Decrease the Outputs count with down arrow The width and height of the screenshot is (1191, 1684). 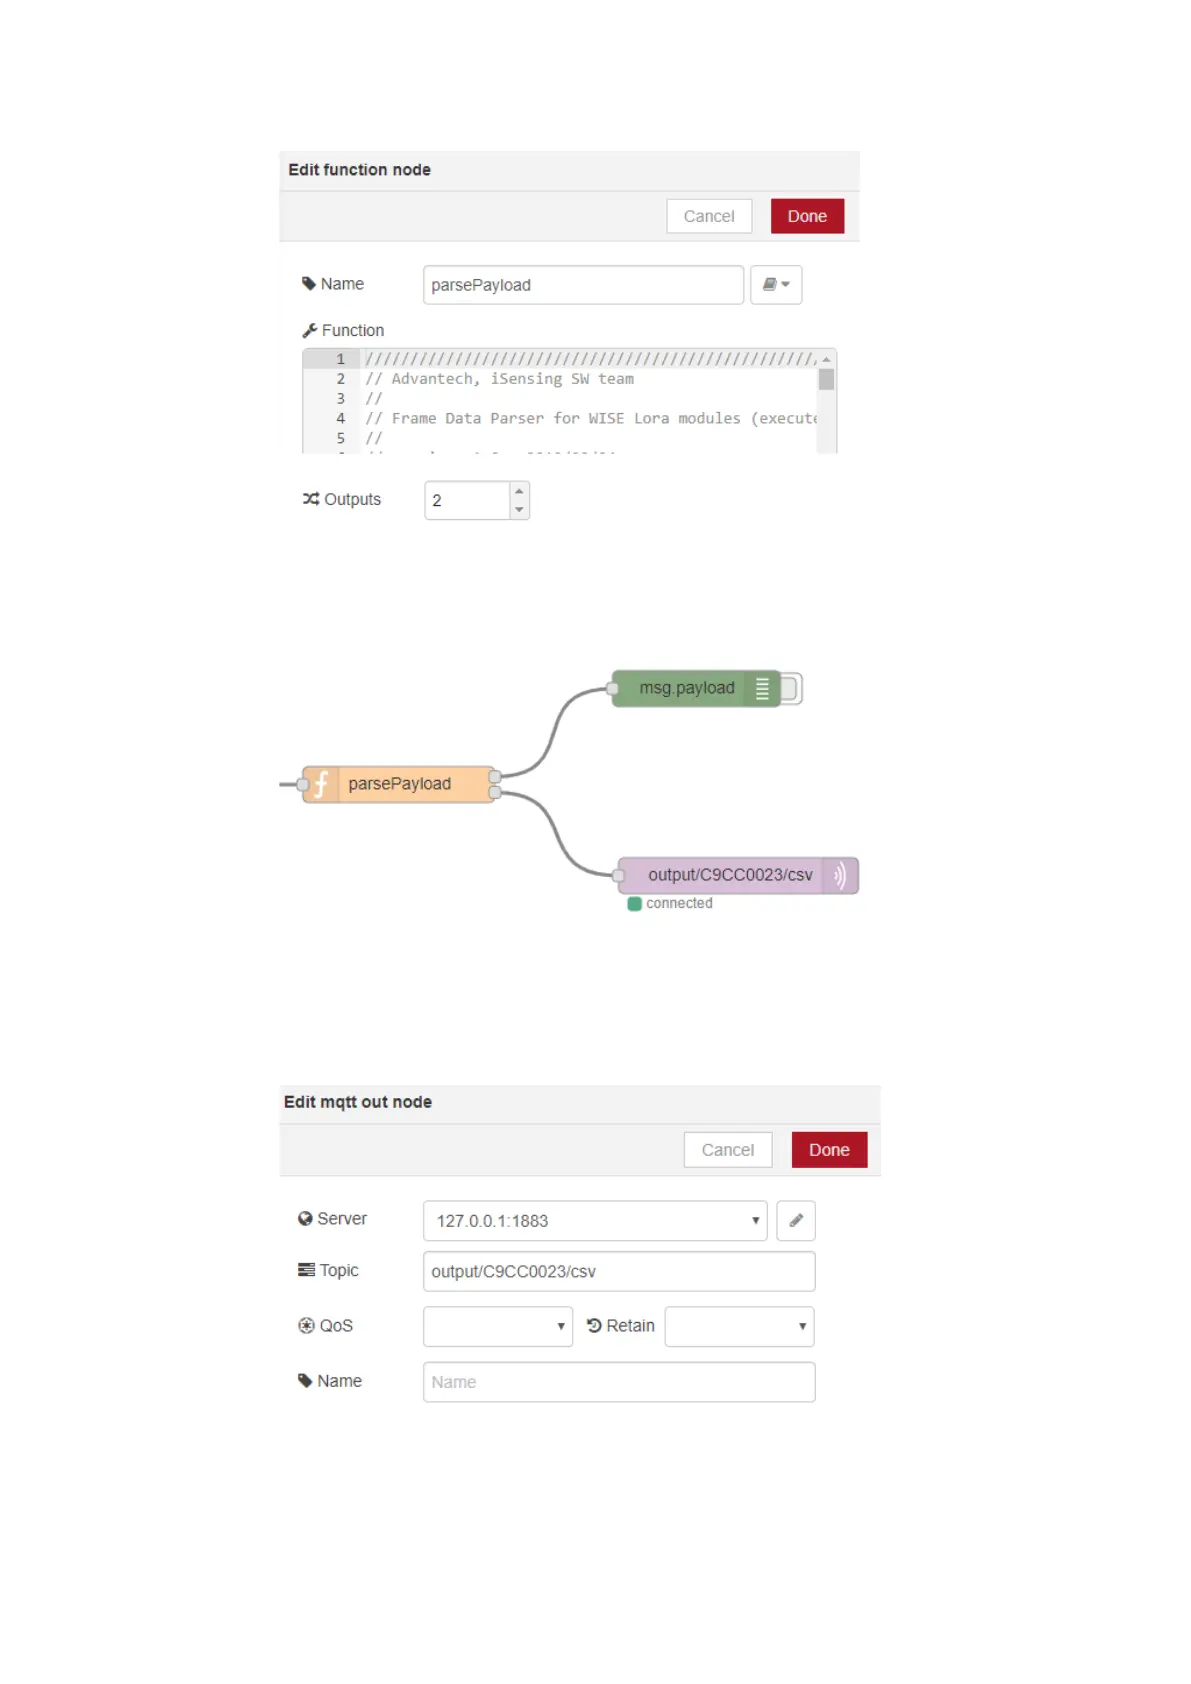(519, 510)
